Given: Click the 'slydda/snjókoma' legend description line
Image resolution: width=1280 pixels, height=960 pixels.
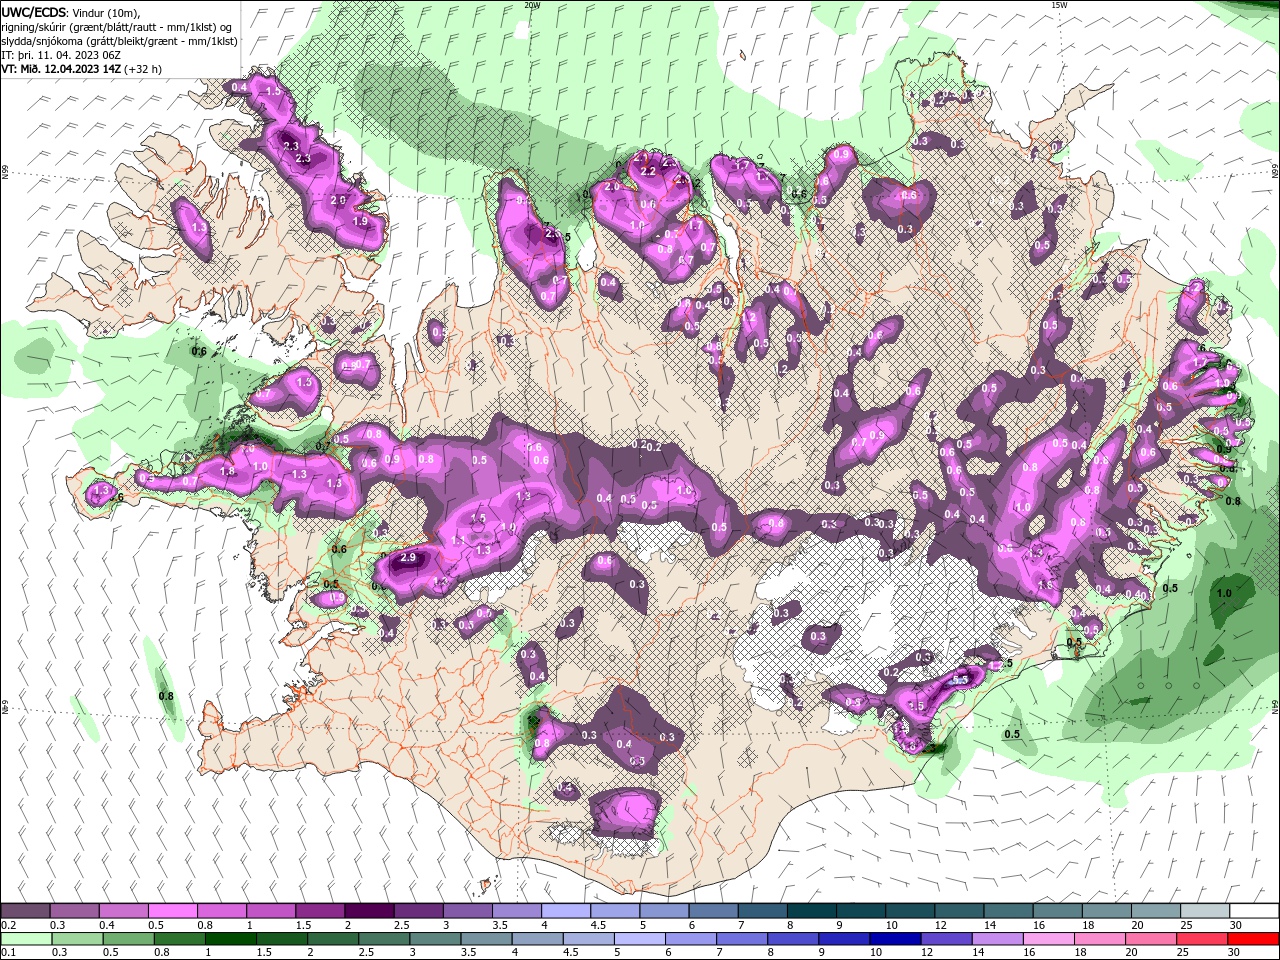Looking at the screenshot, I should (120, 40).
